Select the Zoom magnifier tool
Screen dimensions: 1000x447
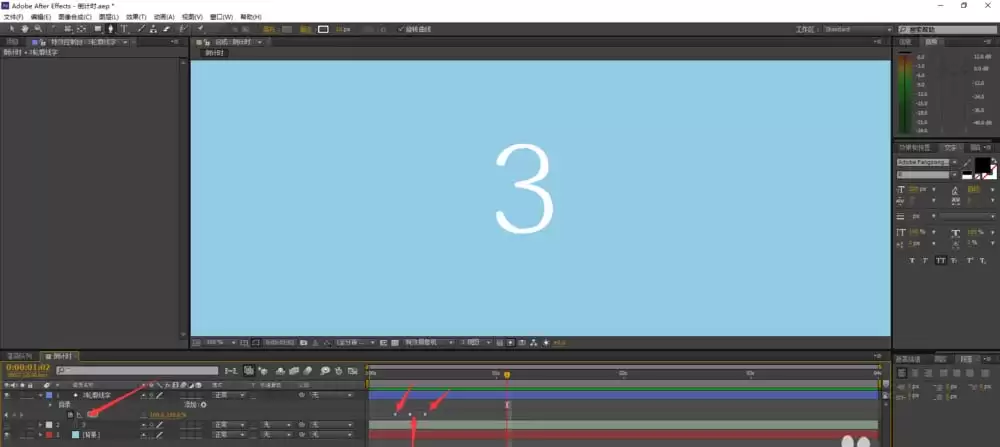coord(38,29)
